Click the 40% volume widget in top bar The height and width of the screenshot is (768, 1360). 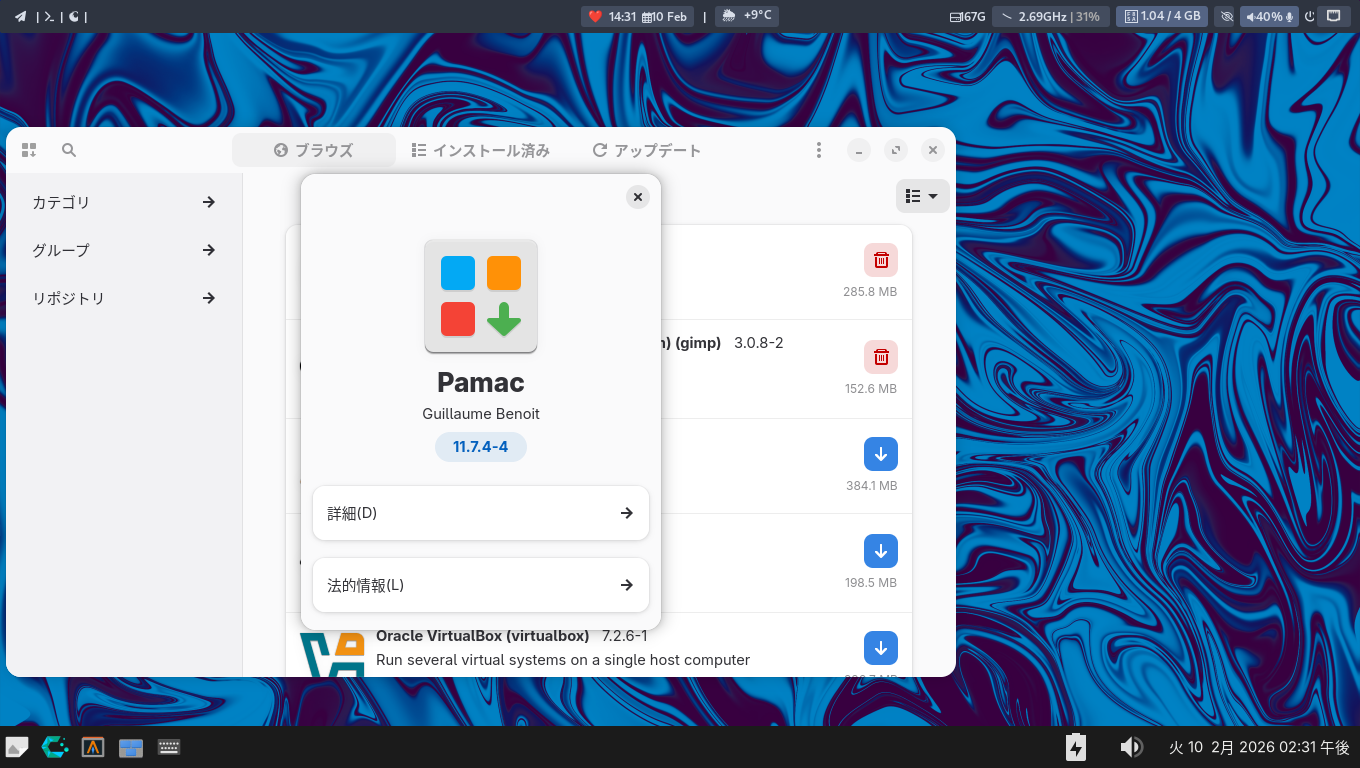pos(1270,16)
